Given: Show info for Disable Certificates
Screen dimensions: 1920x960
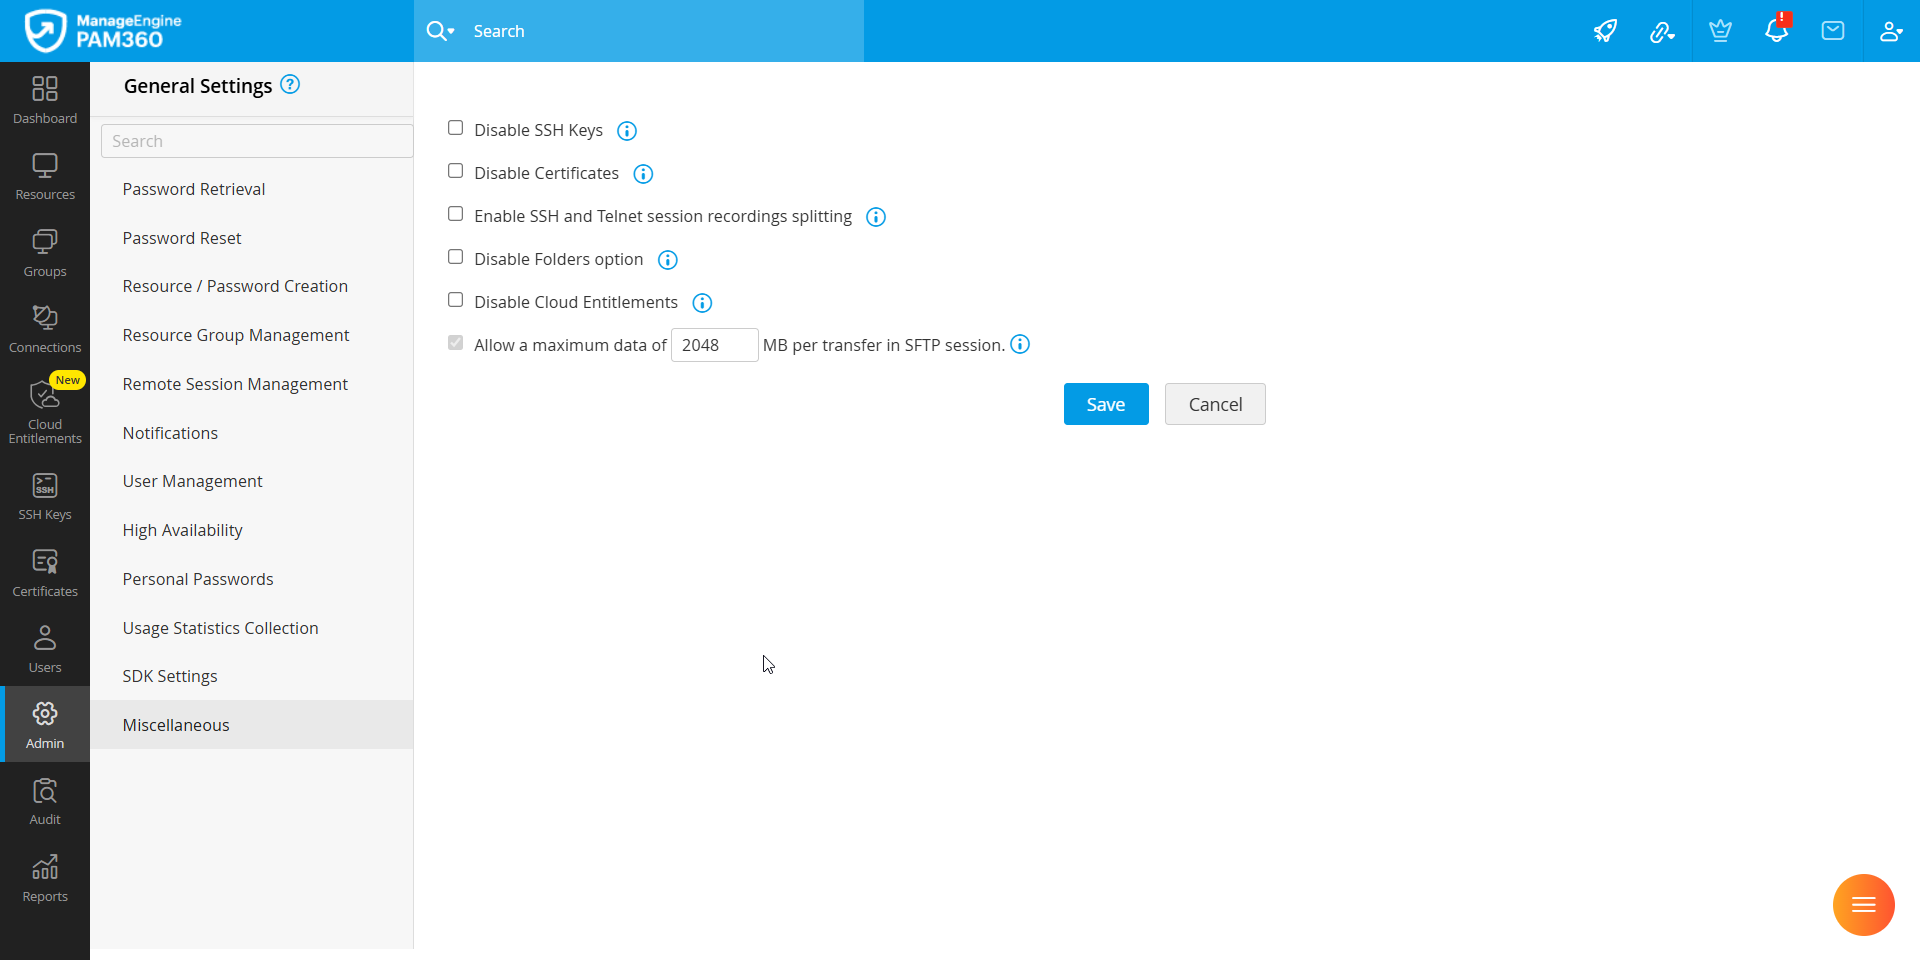Looking at the screenshot, I should point(643,174).
